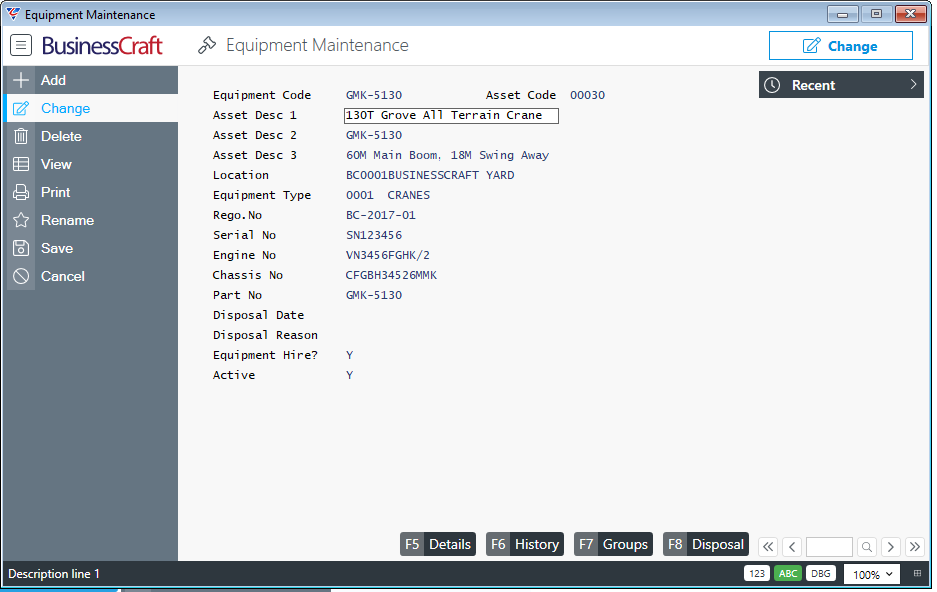937x592 pixels.
Task: Click the Delete trash can icon
Action: 21,136
